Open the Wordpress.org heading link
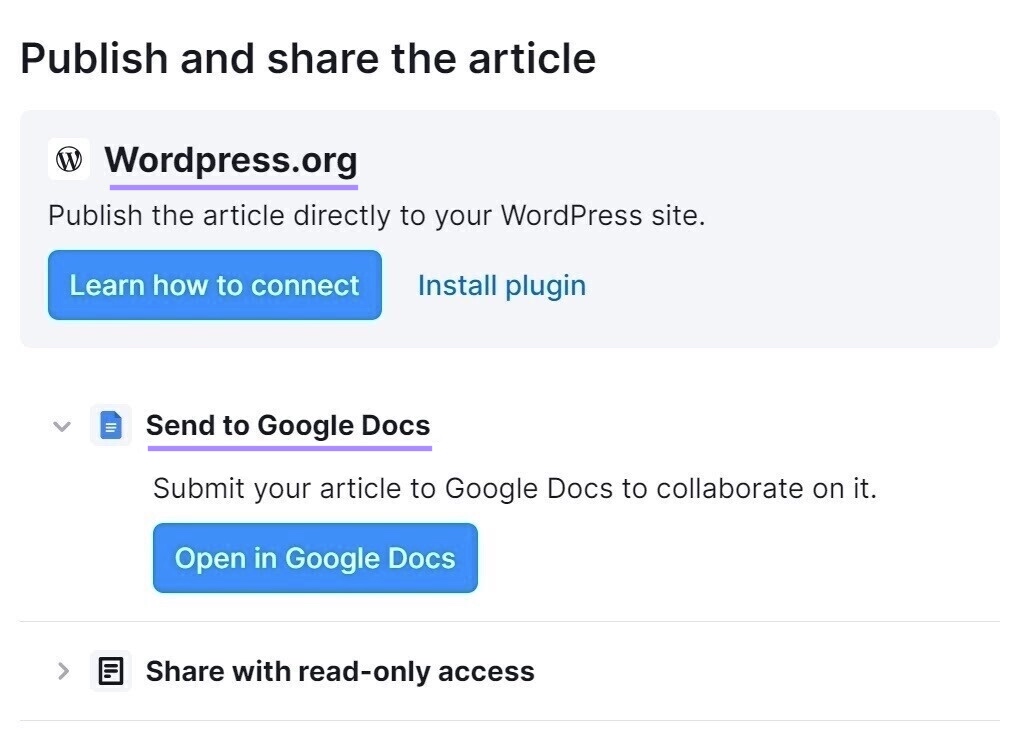This screenshot has height=753, width=1016. [x=232, y=160]
